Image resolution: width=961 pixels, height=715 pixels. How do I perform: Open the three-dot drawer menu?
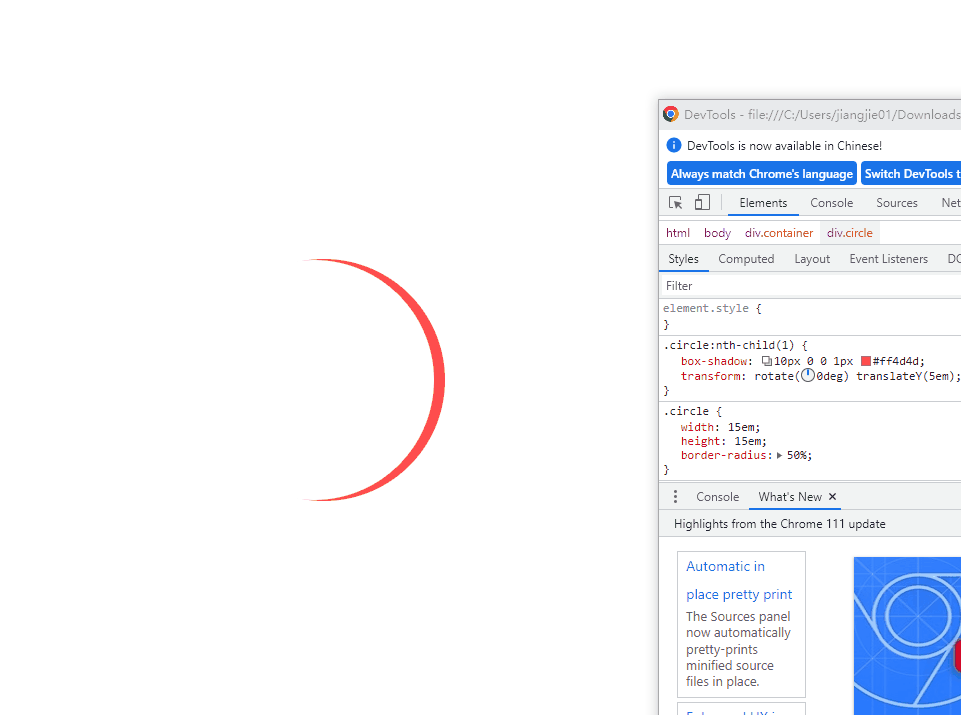click(675, 496)
